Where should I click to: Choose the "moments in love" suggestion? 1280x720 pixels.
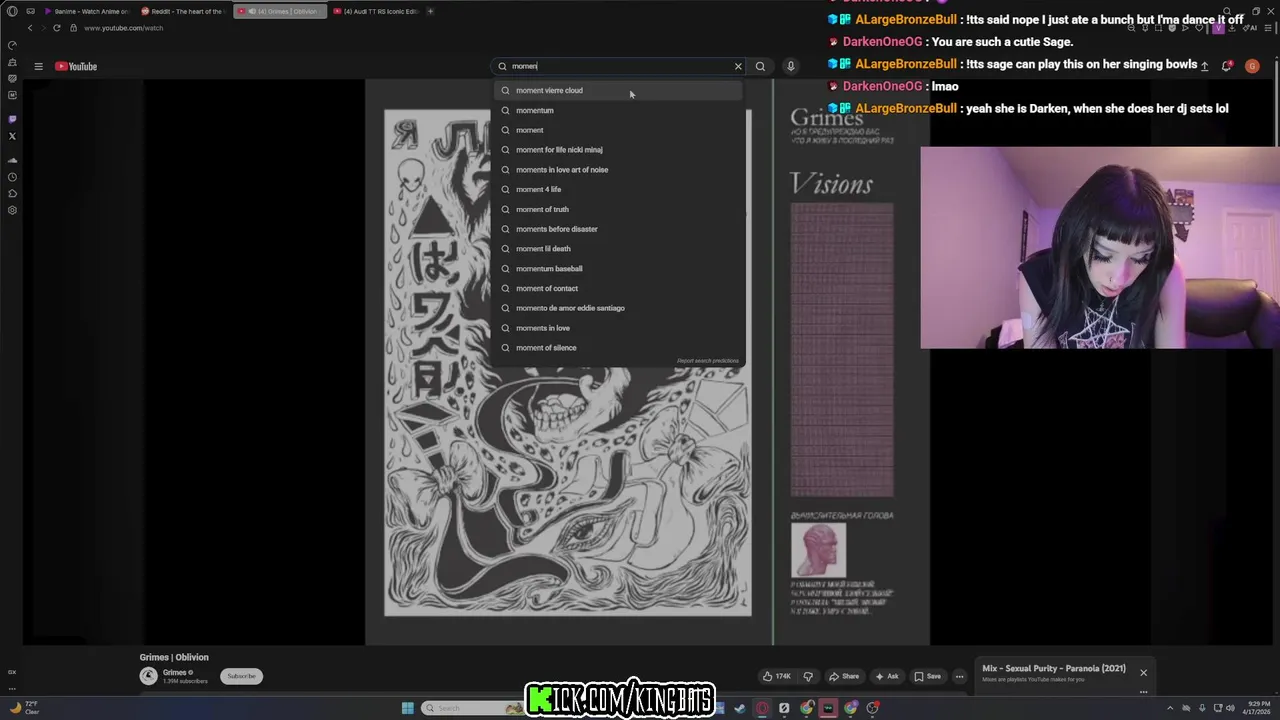pos(618,328)
